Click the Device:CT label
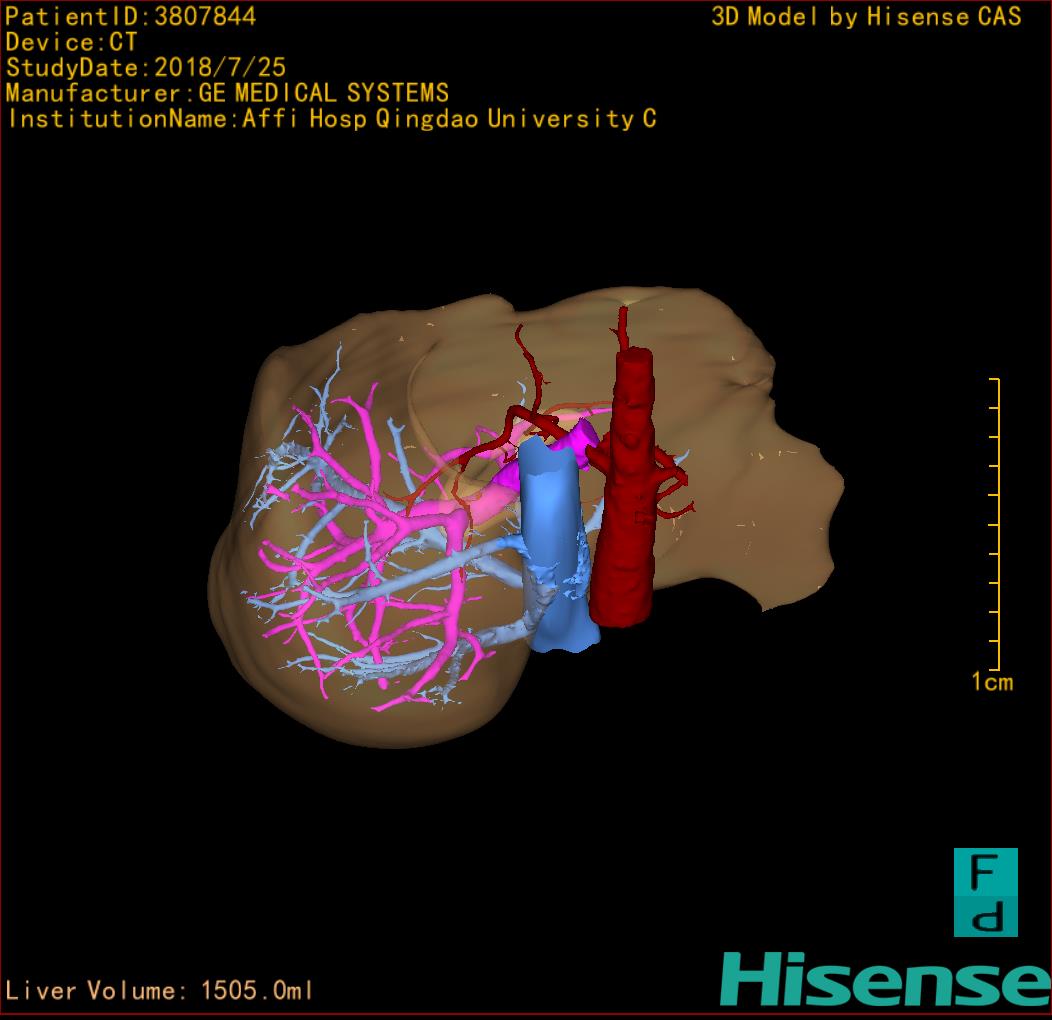This screenshot has height=1020, width=1052. [x=71, y=42]
